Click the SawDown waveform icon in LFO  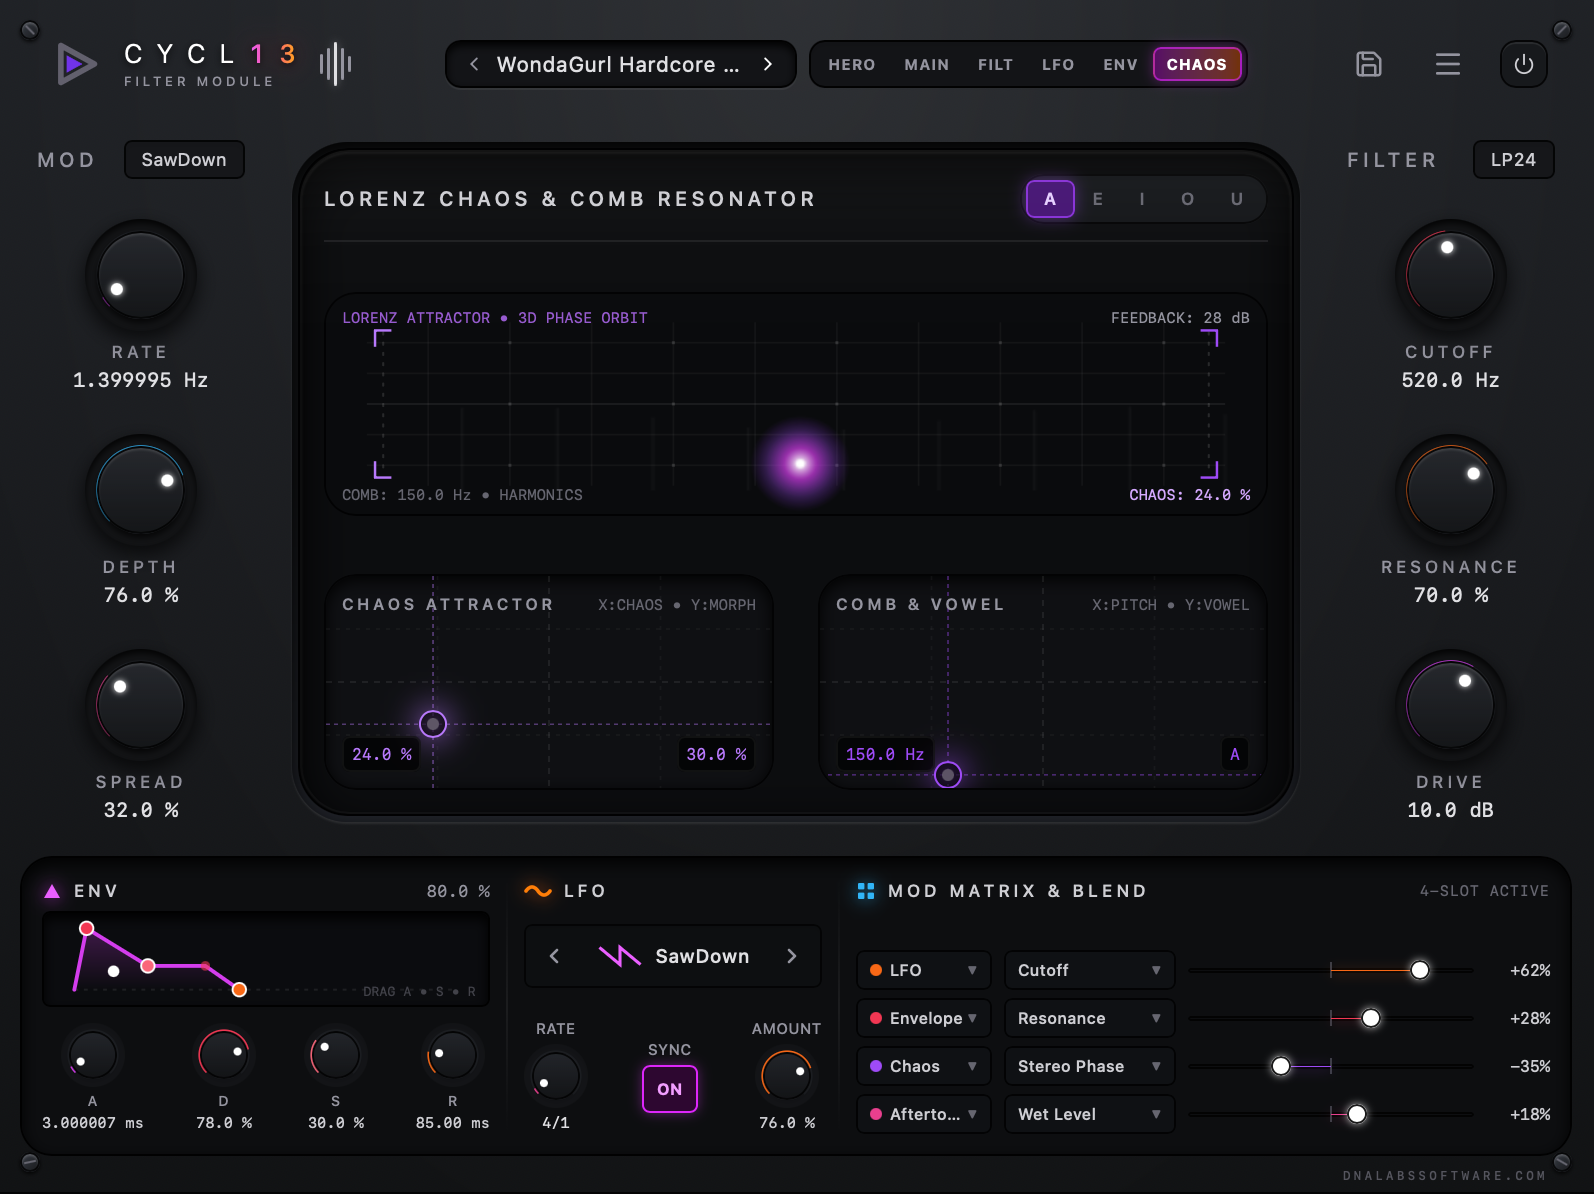point(620,956)
